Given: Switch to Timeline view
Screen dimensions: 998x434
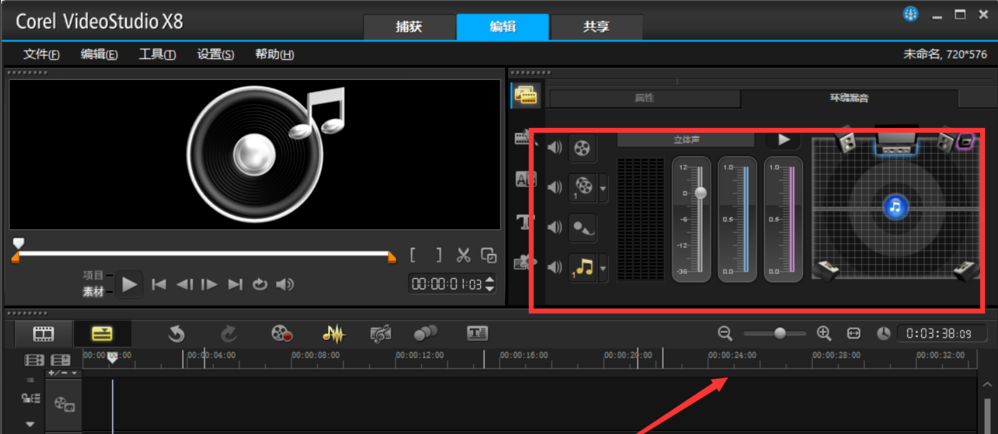Looking at the screenshot, I should pyautogui.click(x=102, y=333).
